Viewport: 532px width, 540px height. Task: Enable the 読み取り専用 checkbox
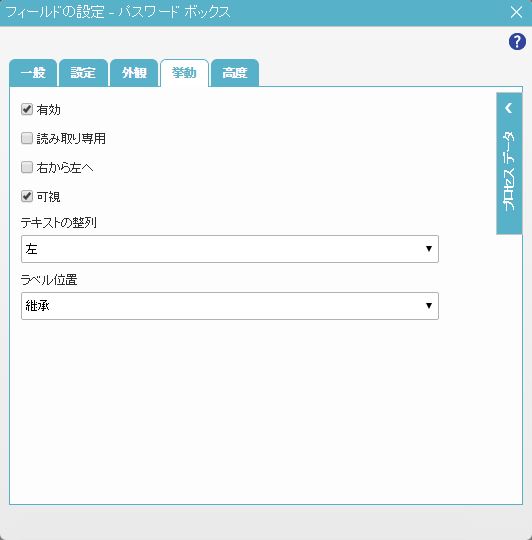(27, 138)
